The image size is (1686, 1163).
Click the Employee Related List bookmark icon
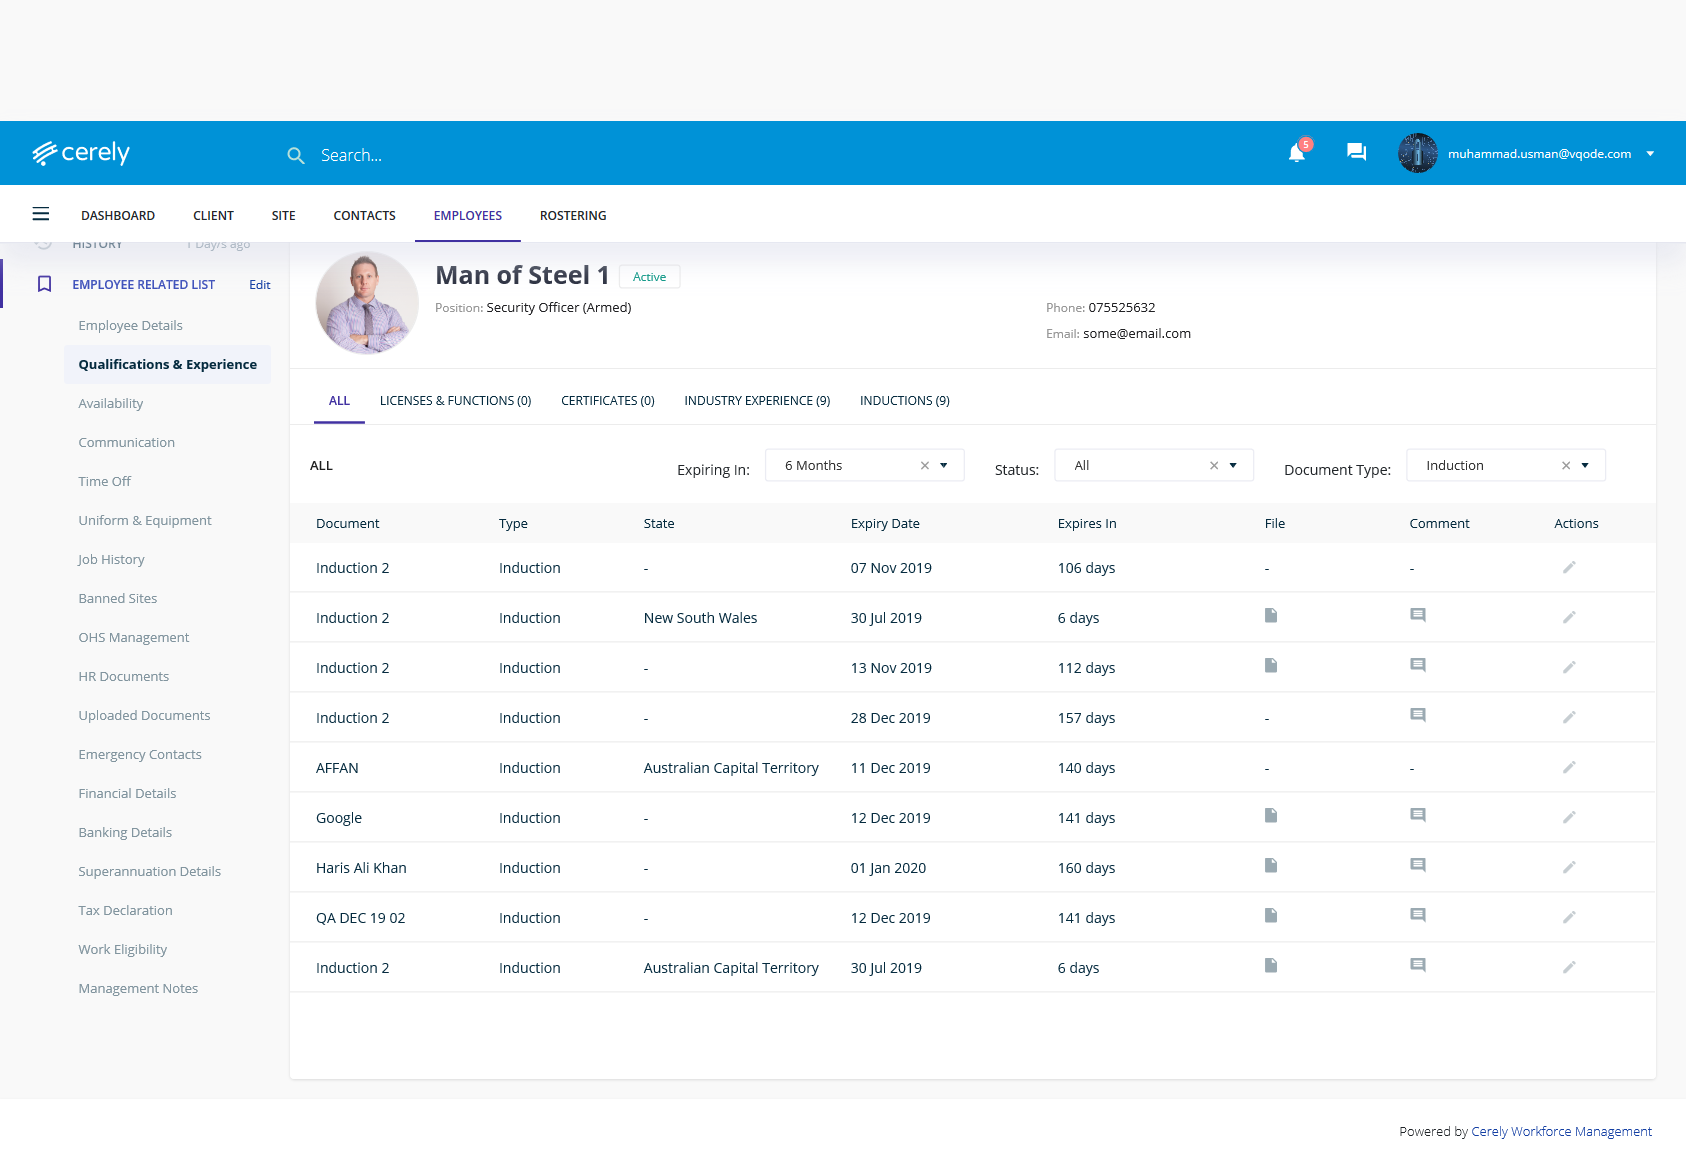coord(44,284)
